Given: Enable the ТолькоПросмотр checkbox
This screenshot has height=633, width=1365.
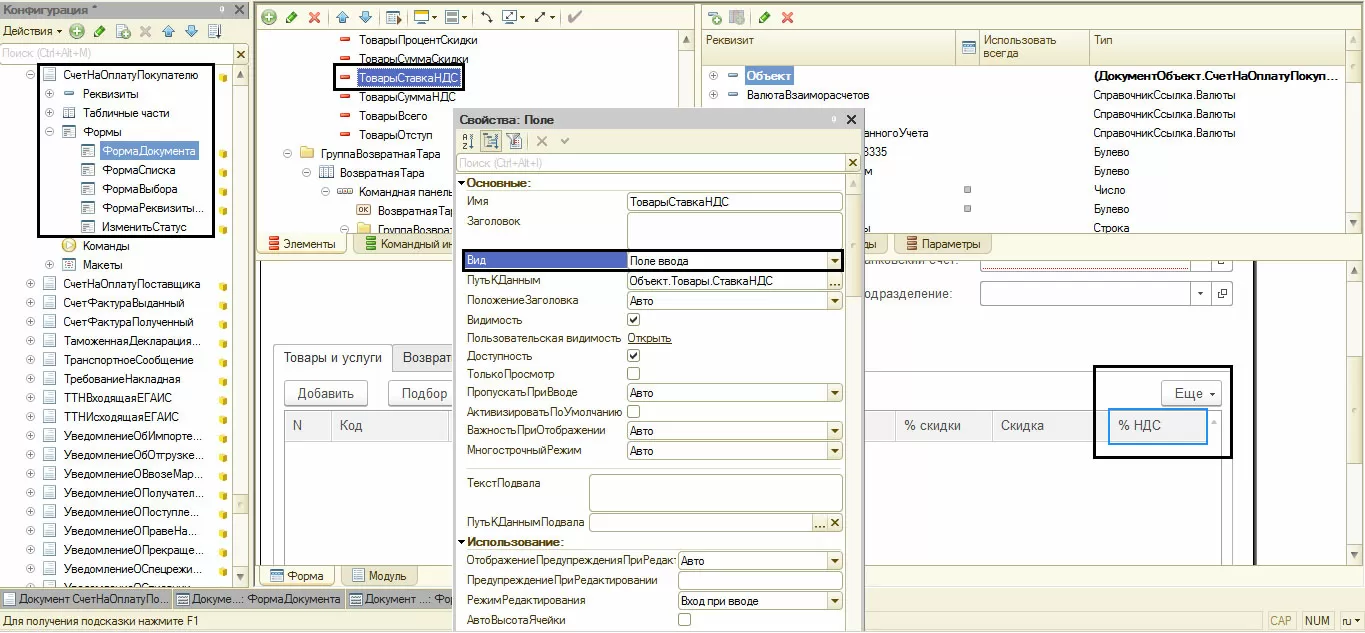Looking at the screenshot, I should tap(633, 374).
